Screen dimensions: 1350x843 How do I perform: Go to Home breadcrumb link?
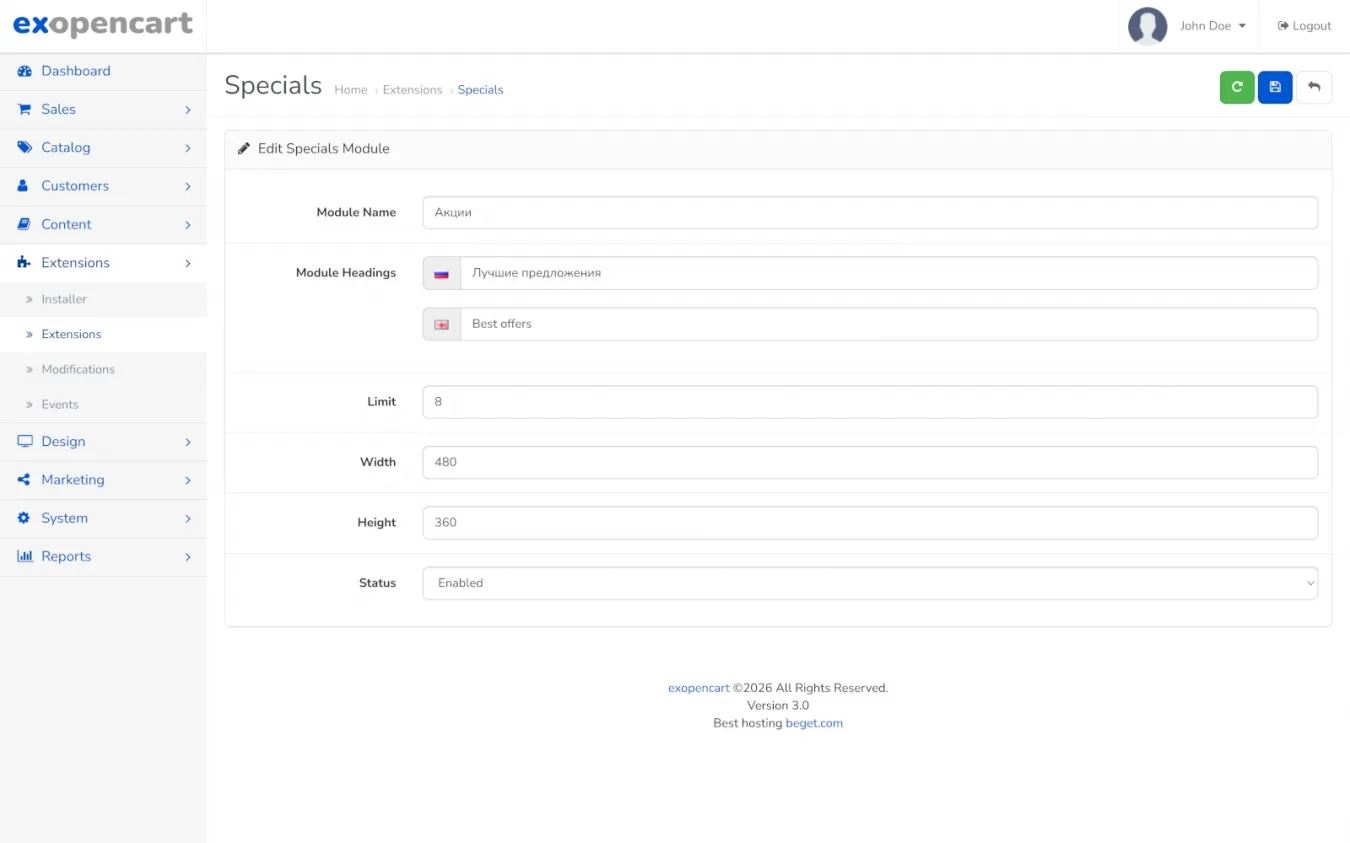(x=350, y=90)
